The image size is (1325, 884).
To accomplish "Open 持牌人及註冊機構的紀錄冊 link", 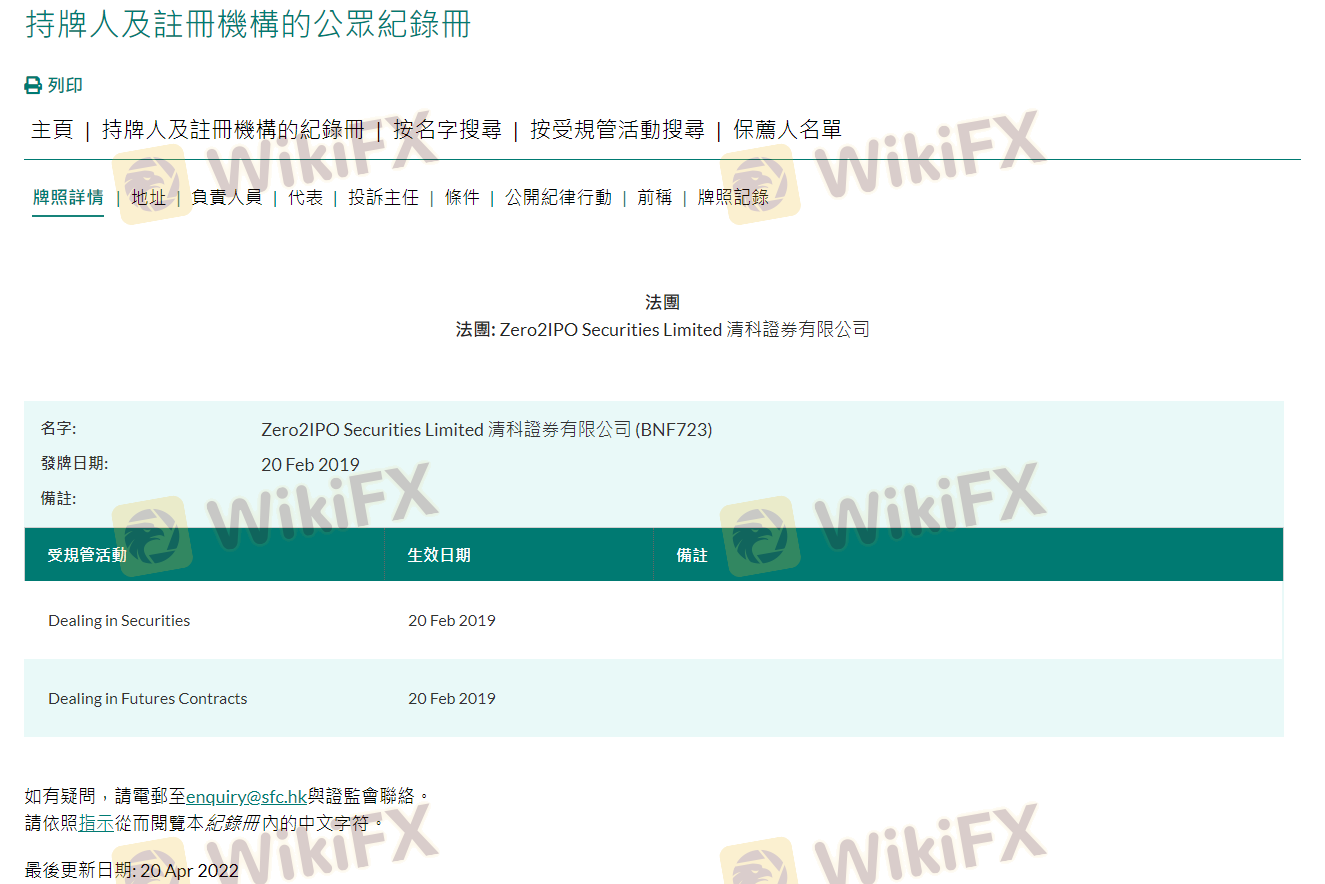I will 233,130.
